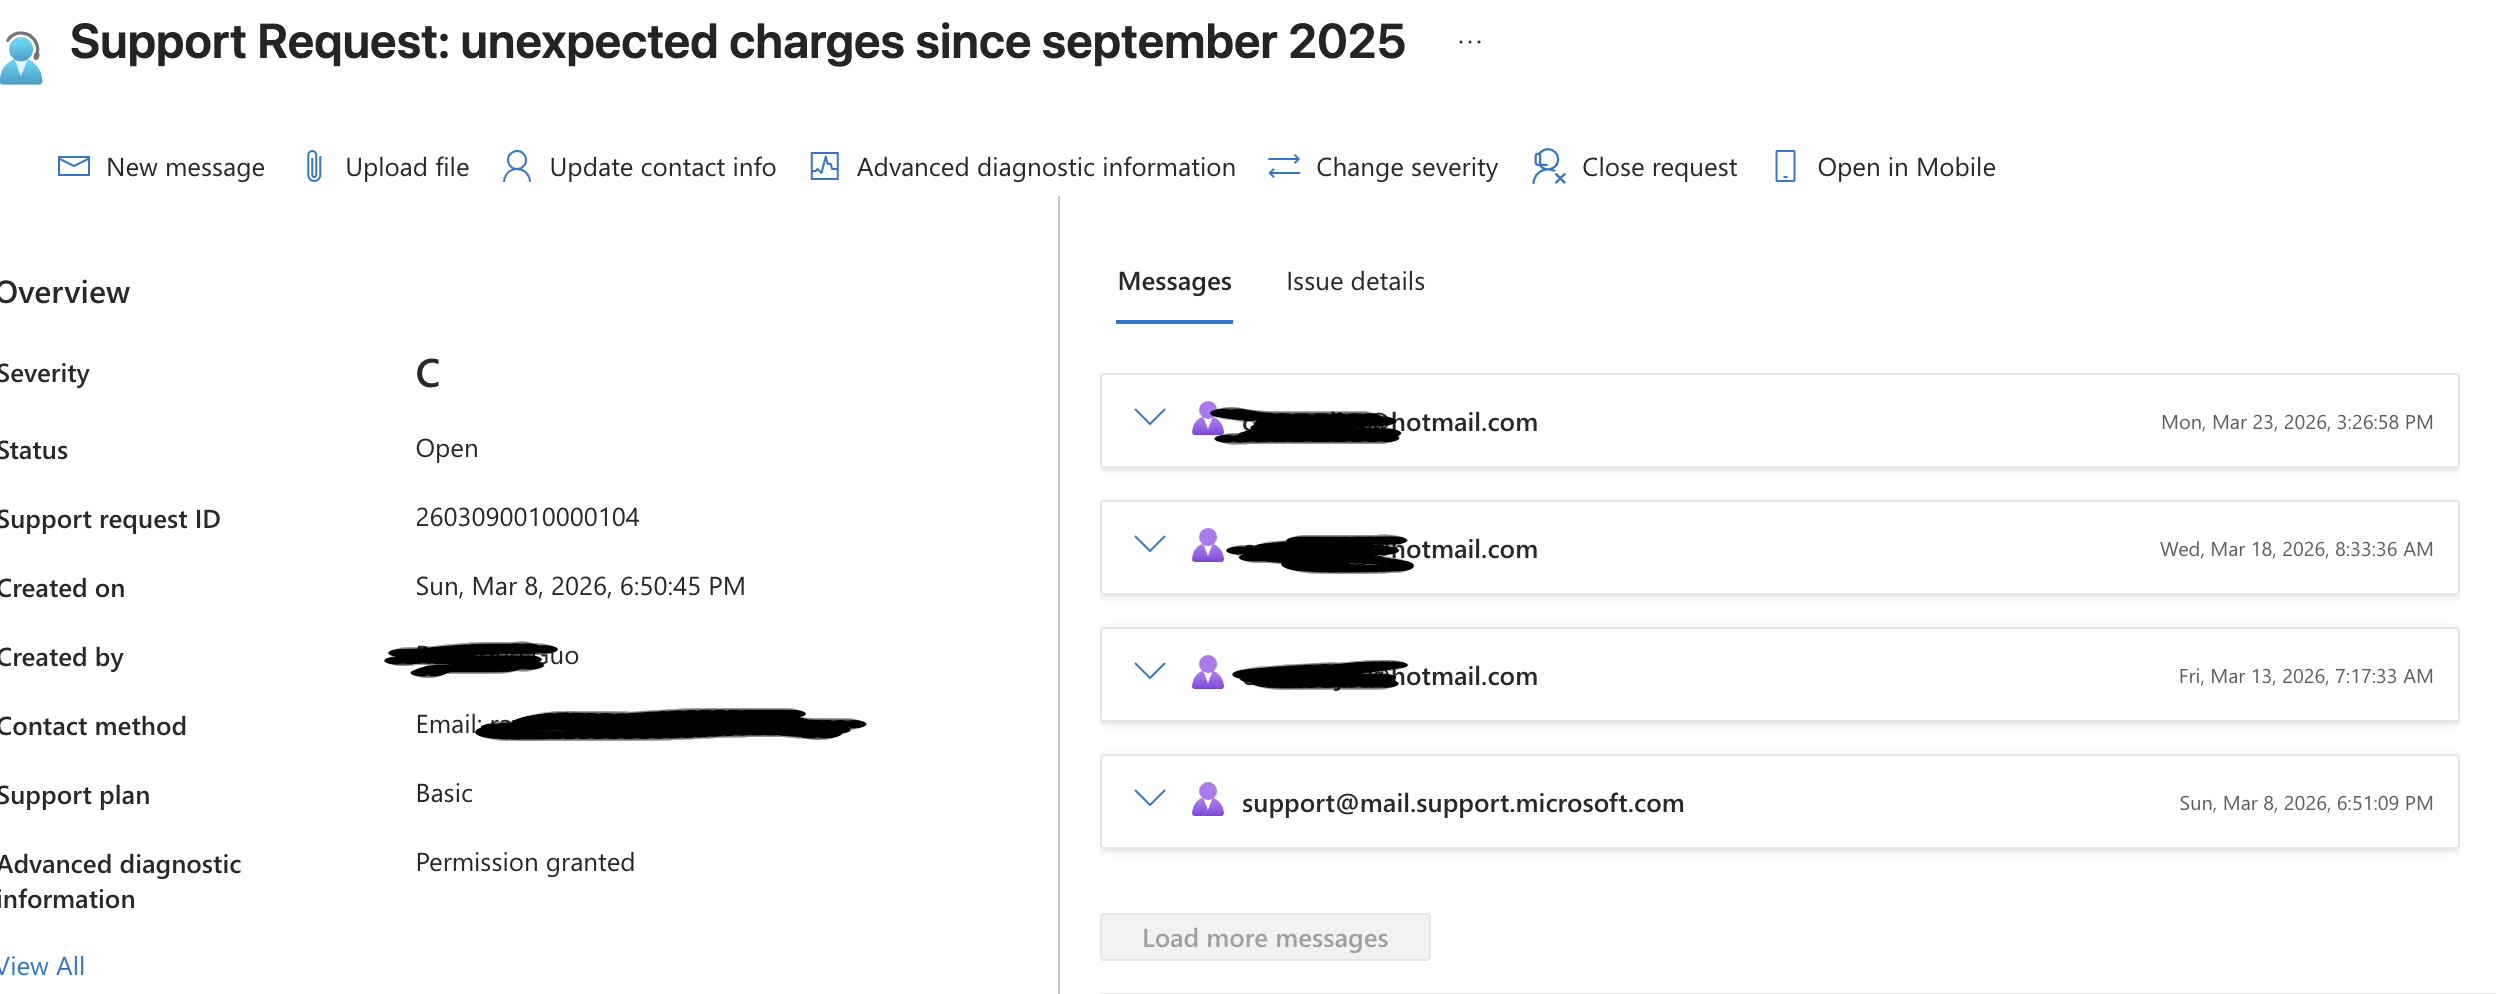The image size is (2496, 994).
Task: Open Advanced diagnostic information chart icon
Action: click(x=824, y=166)
